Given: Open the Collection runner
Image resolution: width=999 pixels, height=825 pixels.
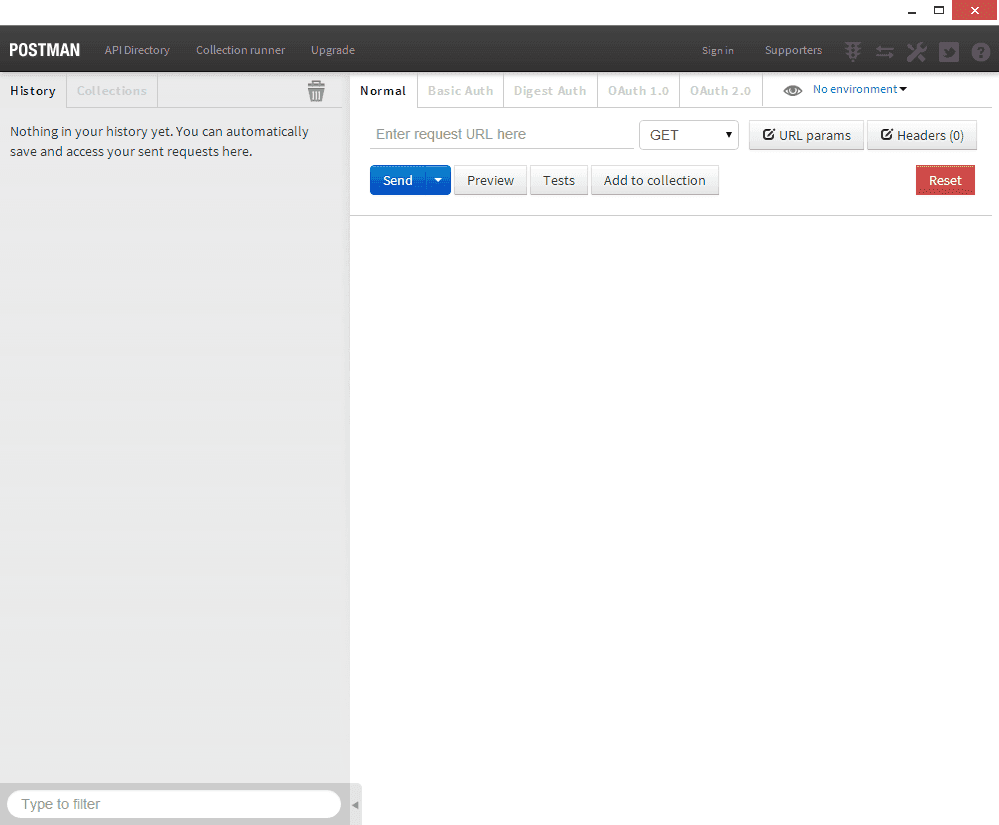Looking at the screenshot, I should coord(240,50).
